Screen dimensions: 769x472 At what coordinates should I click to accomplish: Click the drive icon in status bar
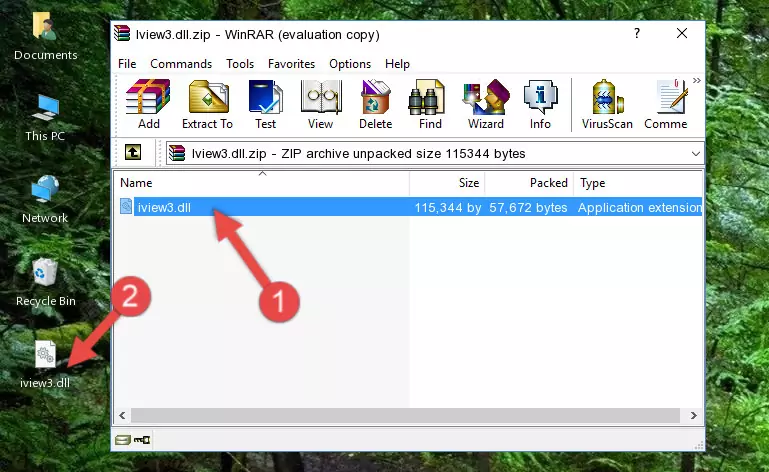[122, 440]
